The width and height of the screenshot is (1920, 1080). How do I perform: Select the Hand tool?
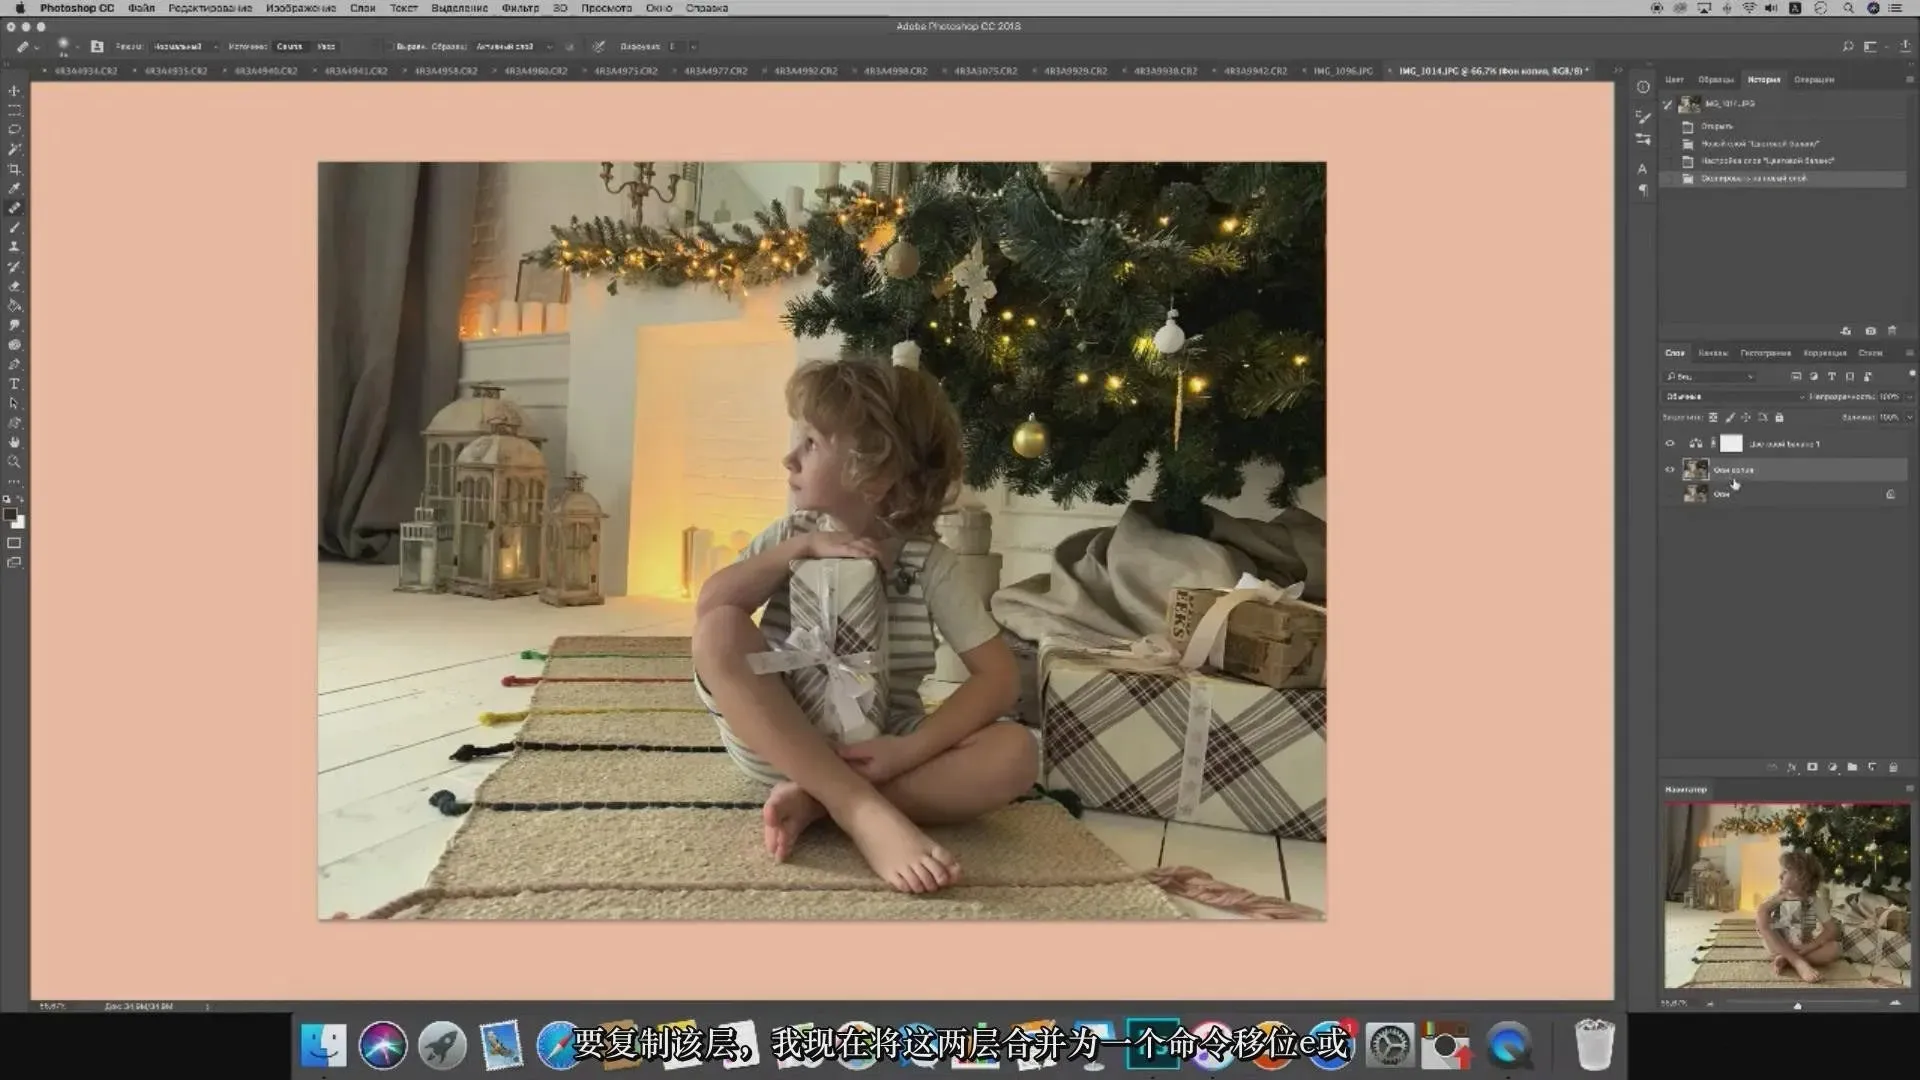coord(14,442)
